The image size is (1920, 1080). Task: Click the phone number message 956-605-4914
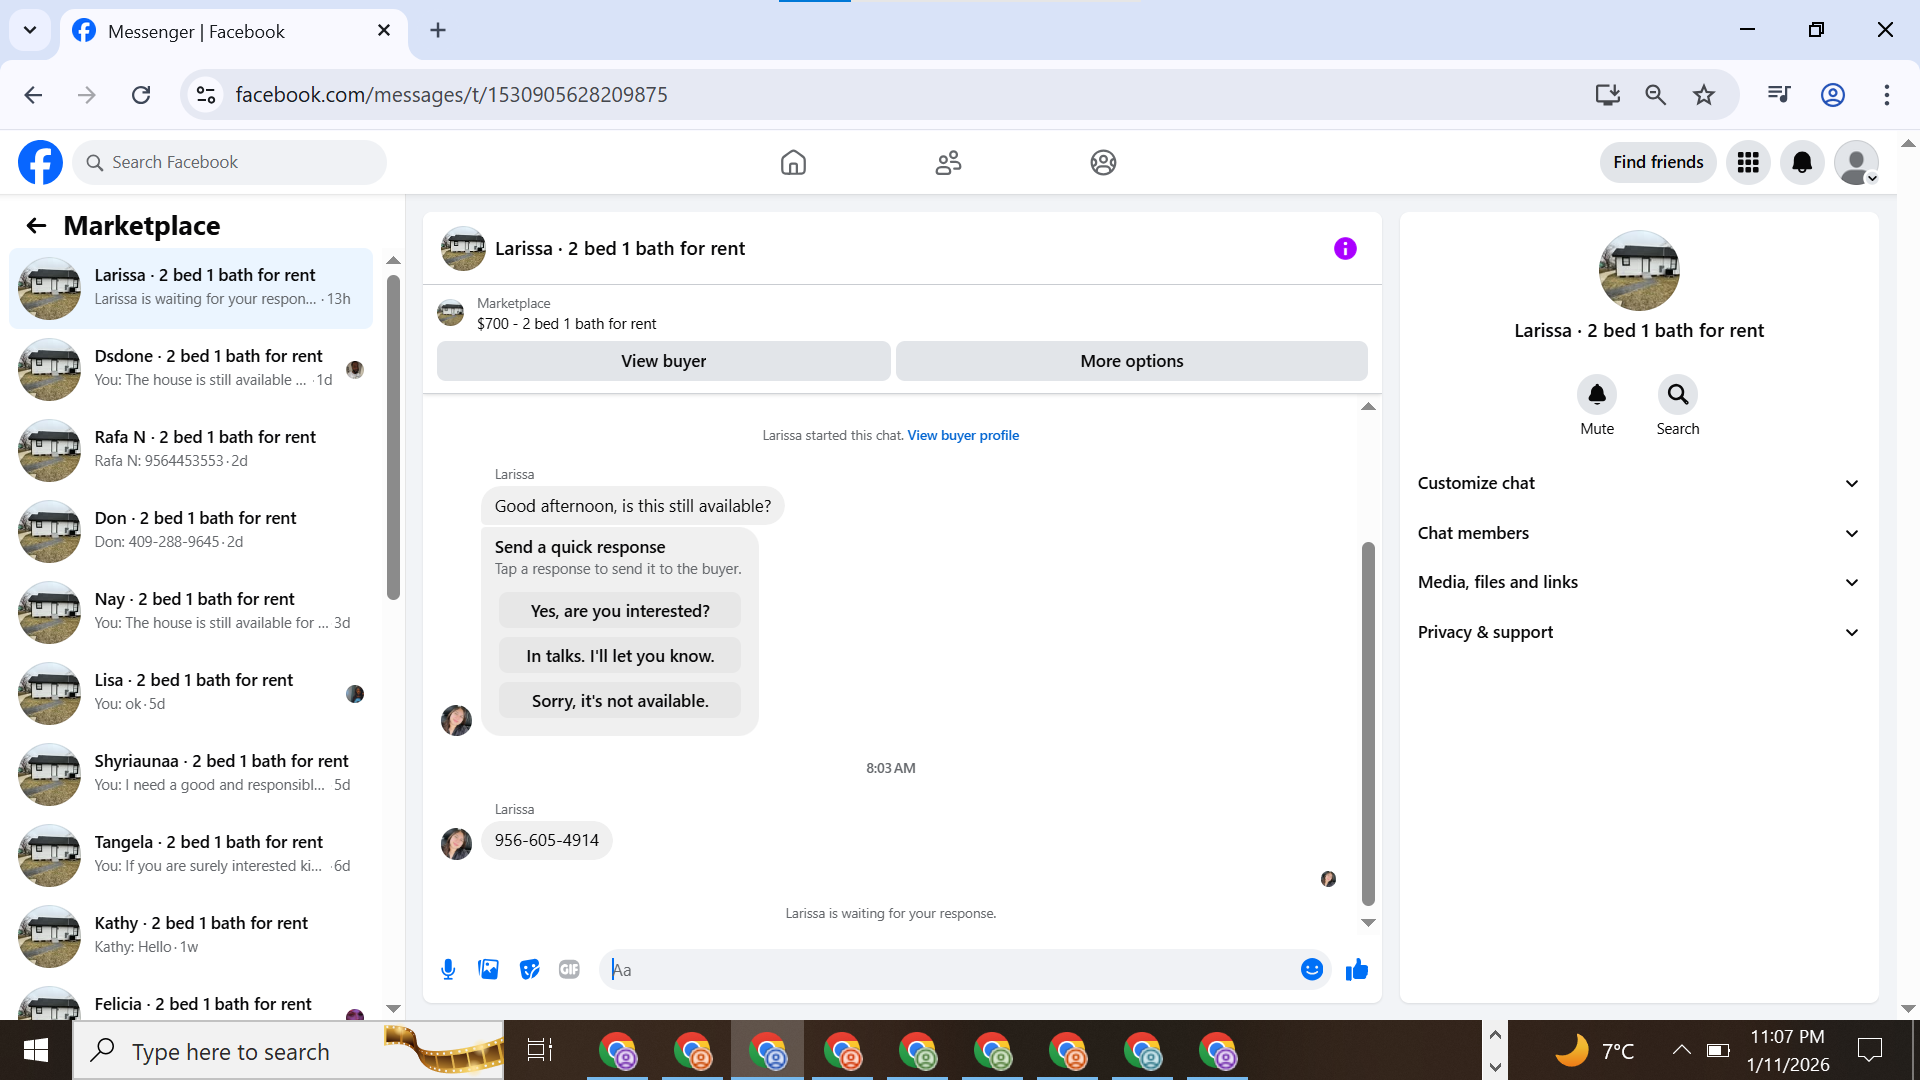pos(546,840)
